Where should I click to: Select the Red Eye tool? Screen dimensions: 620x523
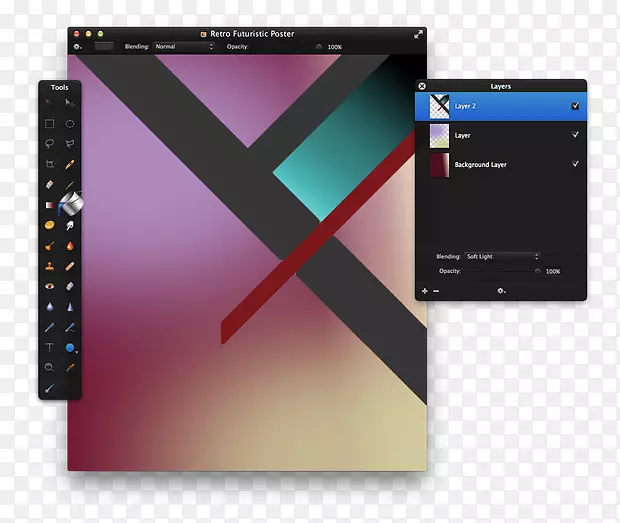click(x=49, y=286)
